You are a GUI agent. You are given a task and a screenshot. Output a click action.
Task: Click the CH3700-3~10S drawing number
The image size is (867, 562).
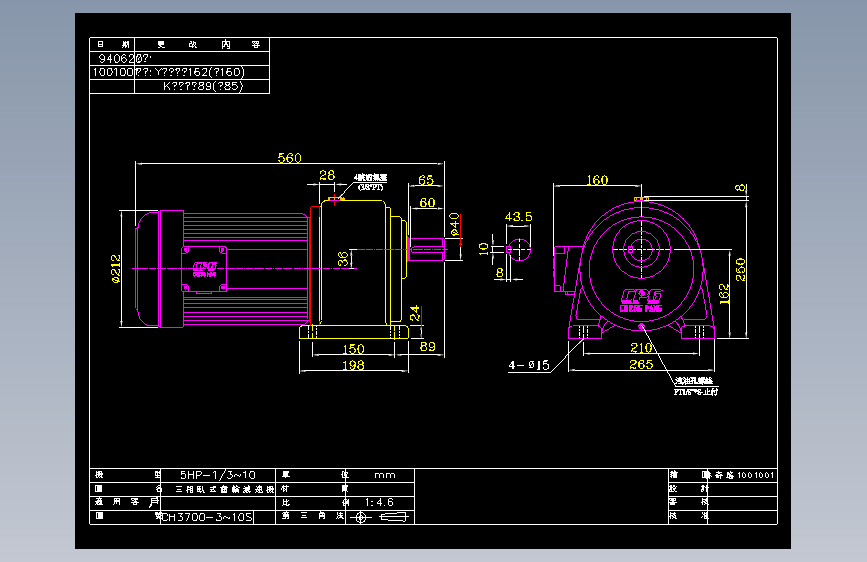[x=207, y=517]
